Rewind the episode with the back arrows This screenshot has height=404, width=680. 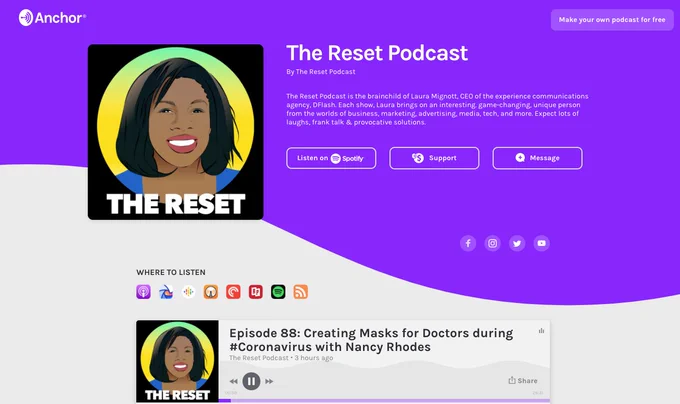233,381
